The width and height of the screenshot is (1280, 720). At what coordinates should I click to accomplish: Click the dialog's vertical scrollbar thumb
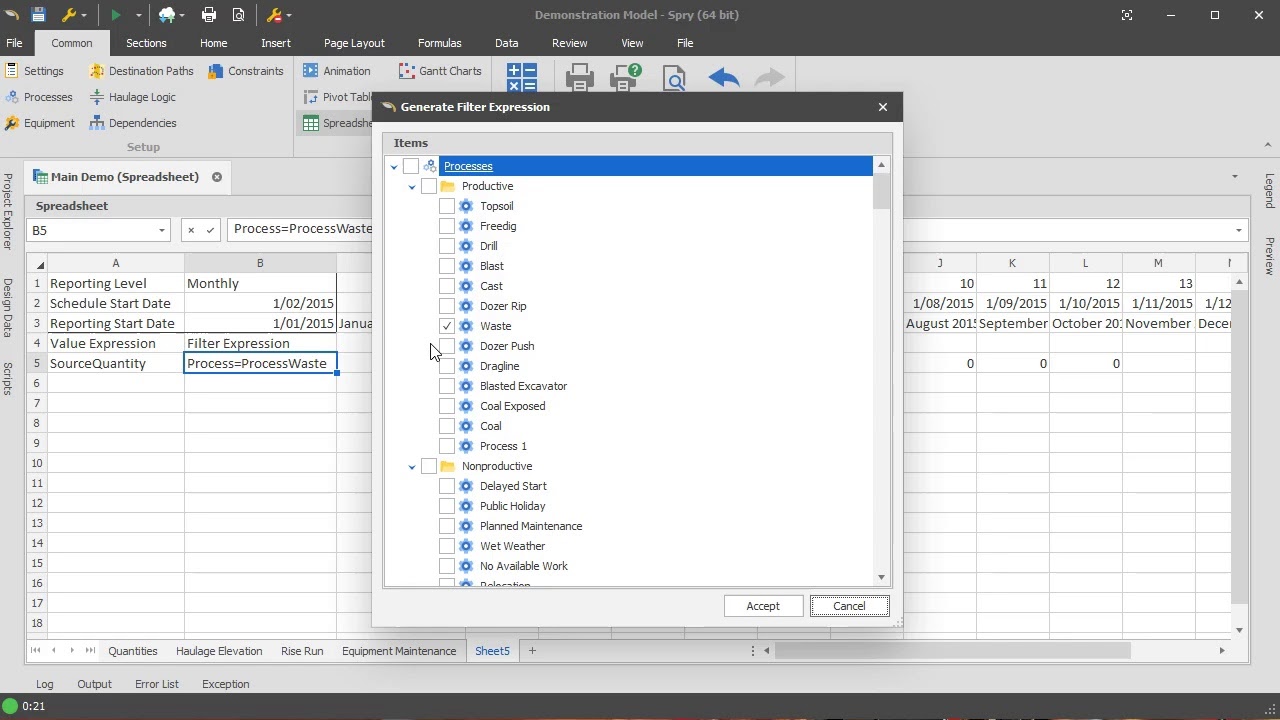[x=881, y=191]
